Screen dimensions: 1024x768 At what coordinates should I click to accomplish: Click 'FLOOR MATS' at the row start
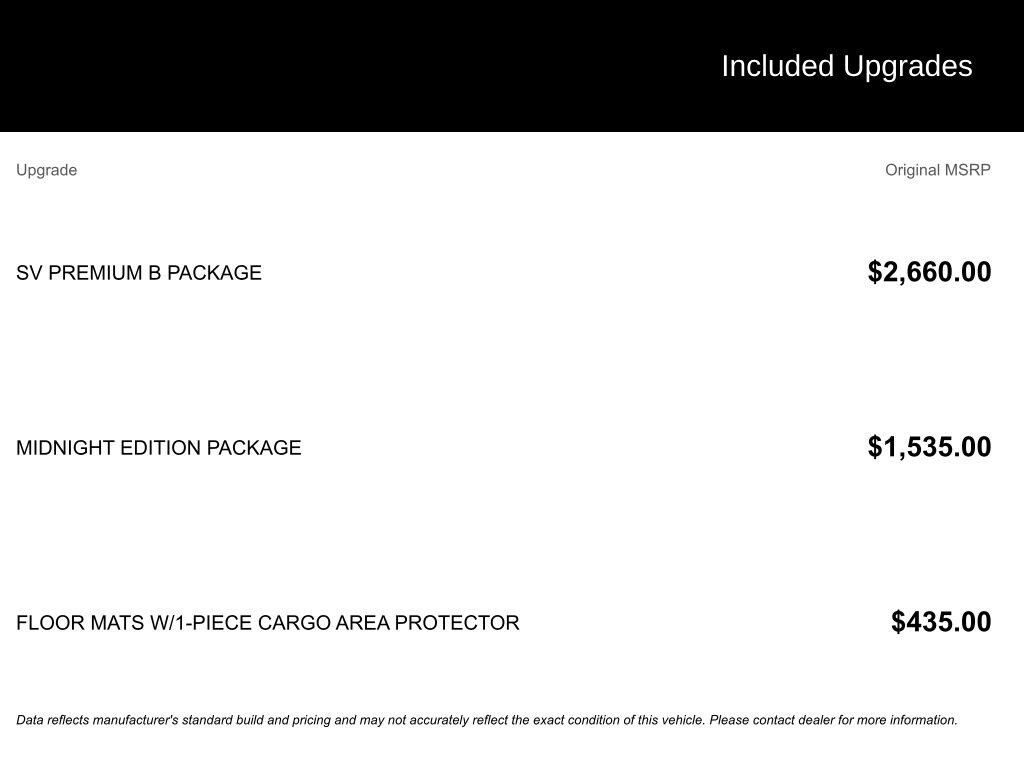click(x=80, y=623)
